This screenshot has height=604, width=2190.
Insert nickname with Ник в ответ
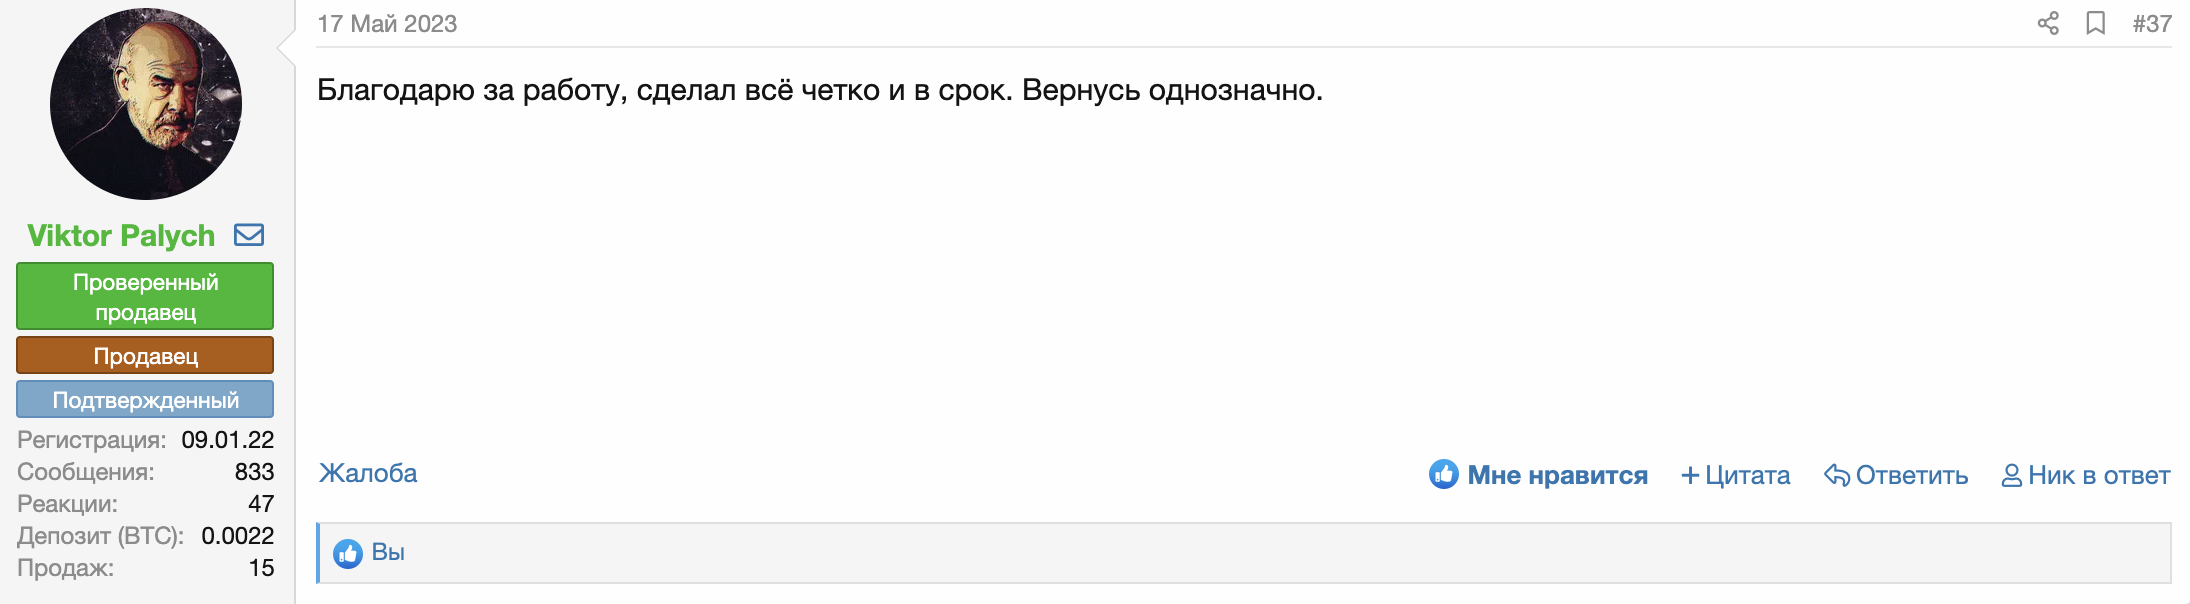click(x=2098, y=475)
